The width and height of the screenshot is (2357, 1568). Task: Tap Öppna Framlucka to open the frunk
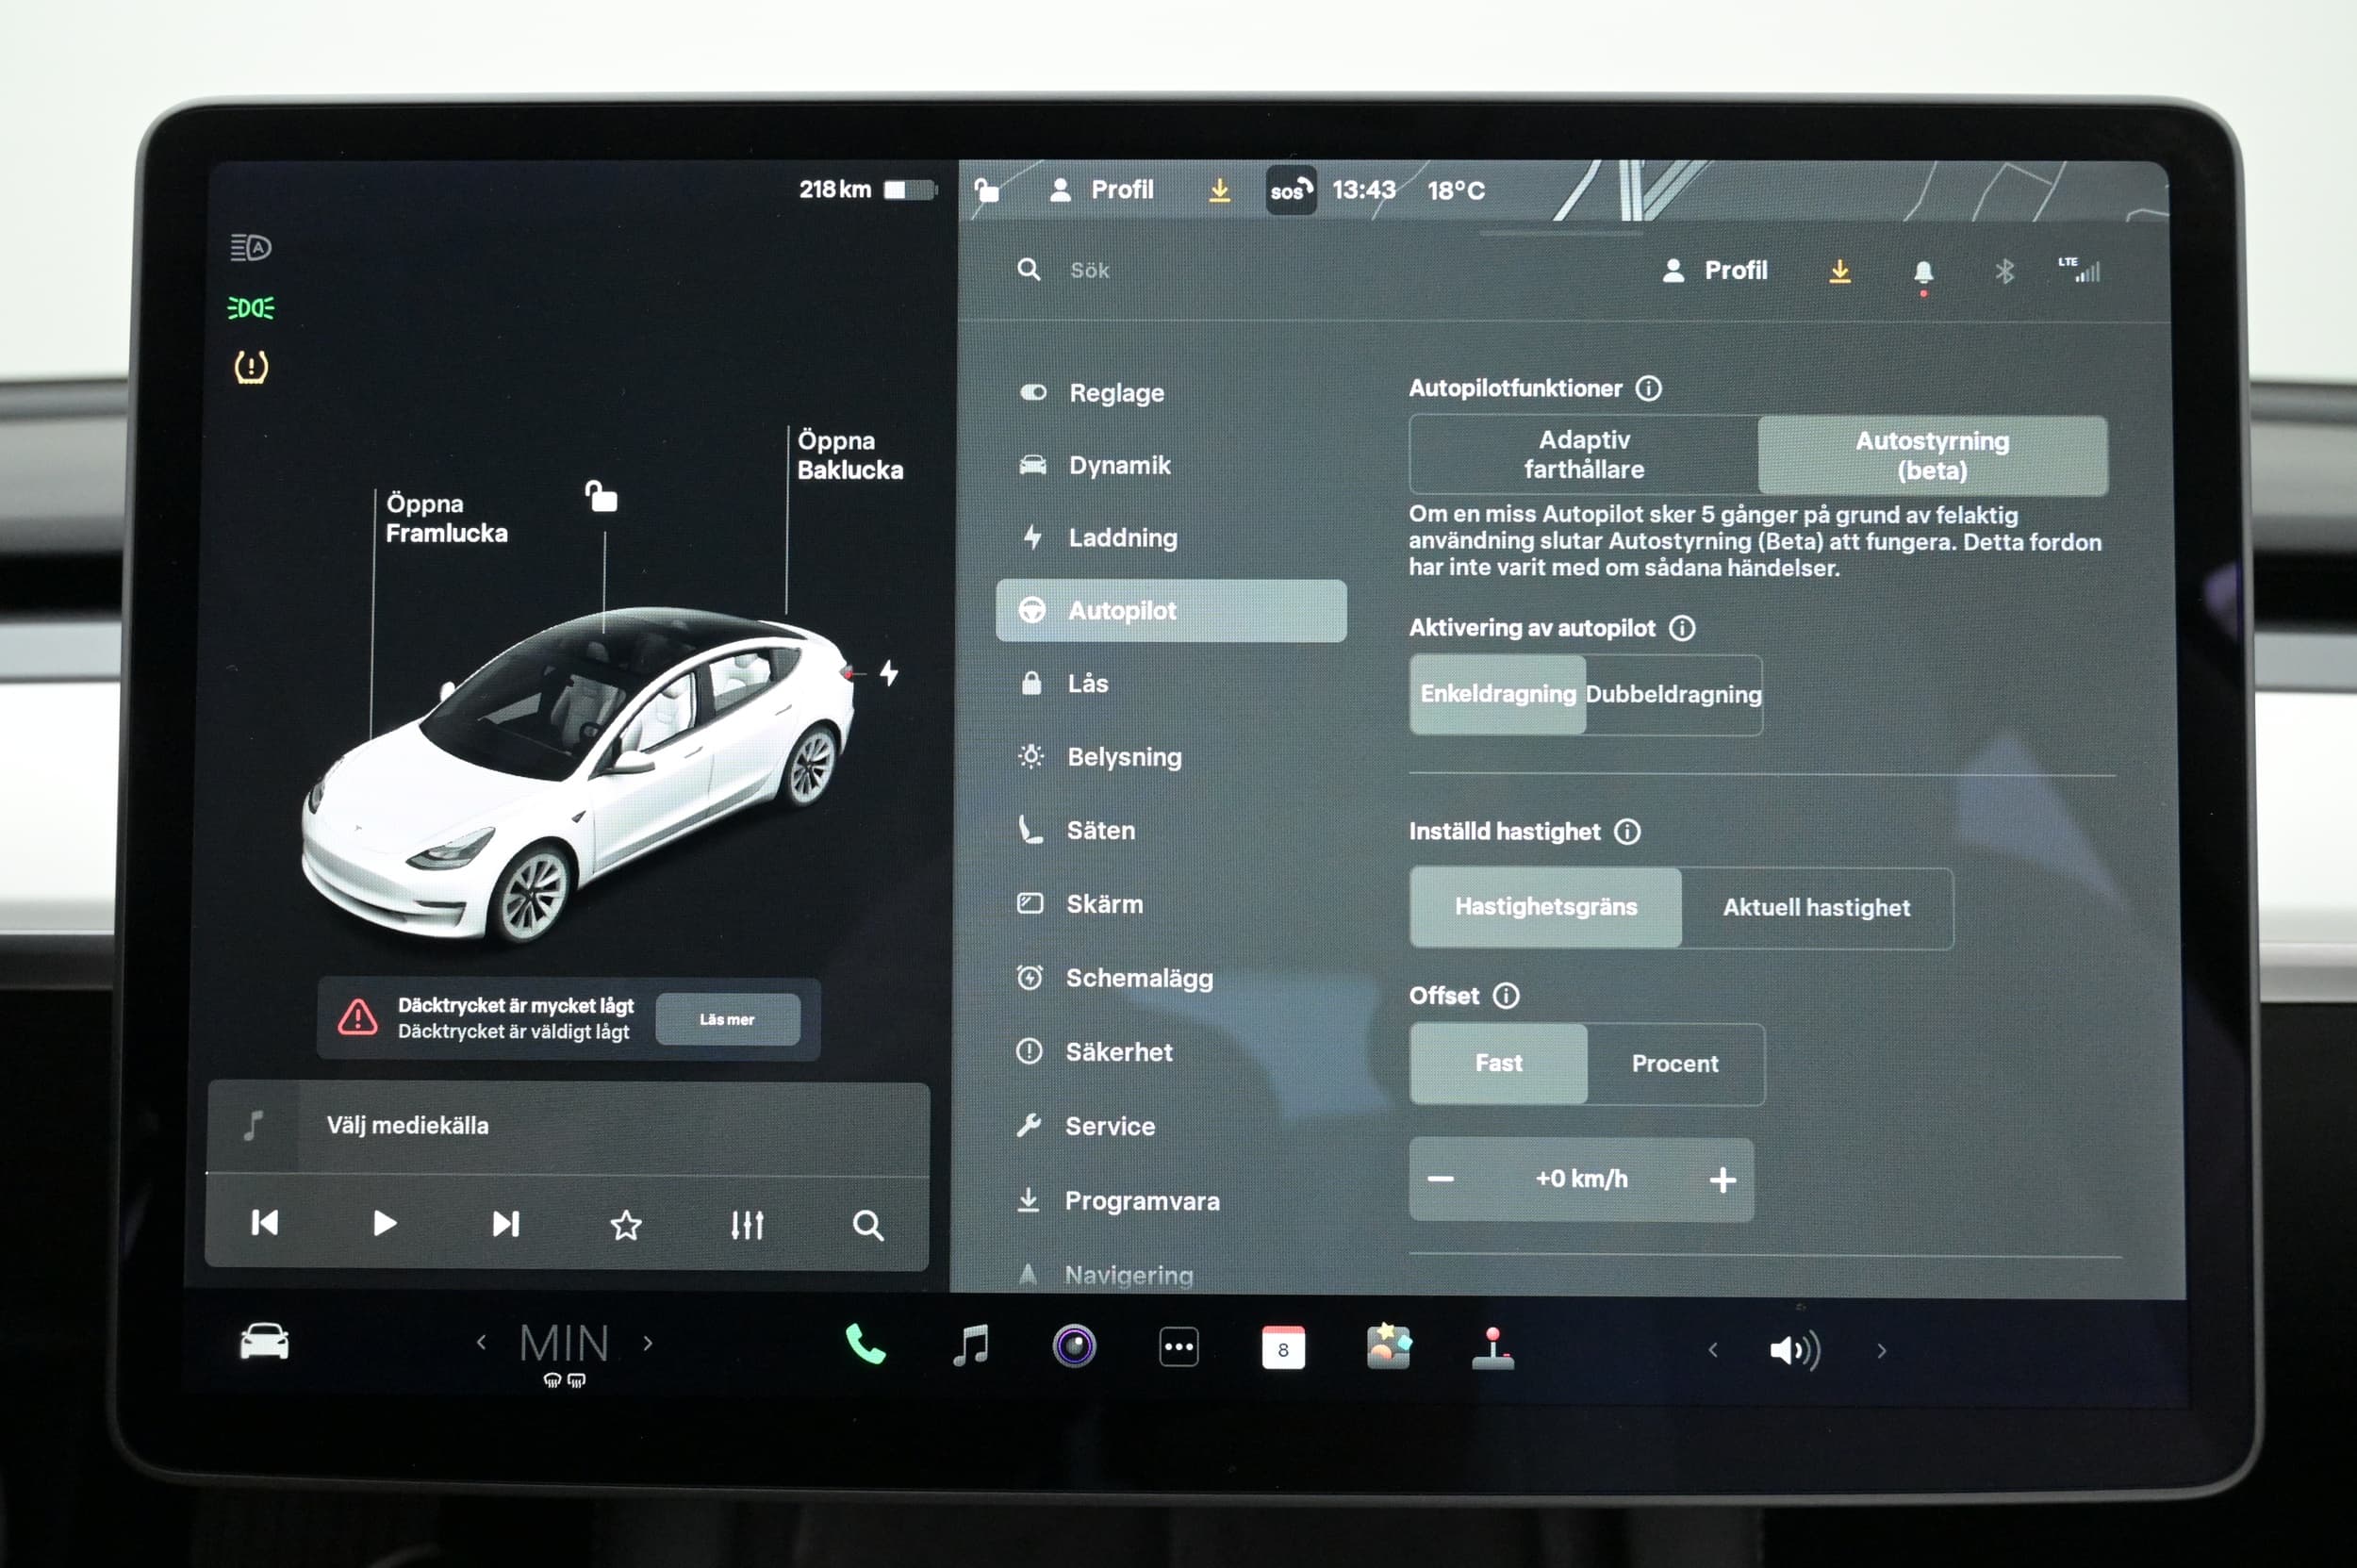[x=446, y=519]
